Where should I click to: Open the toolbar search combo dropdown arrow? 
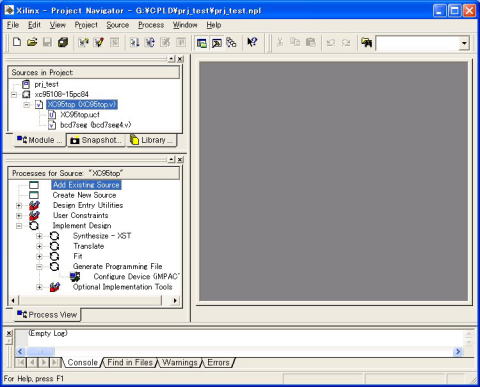(x=464, y=43)
